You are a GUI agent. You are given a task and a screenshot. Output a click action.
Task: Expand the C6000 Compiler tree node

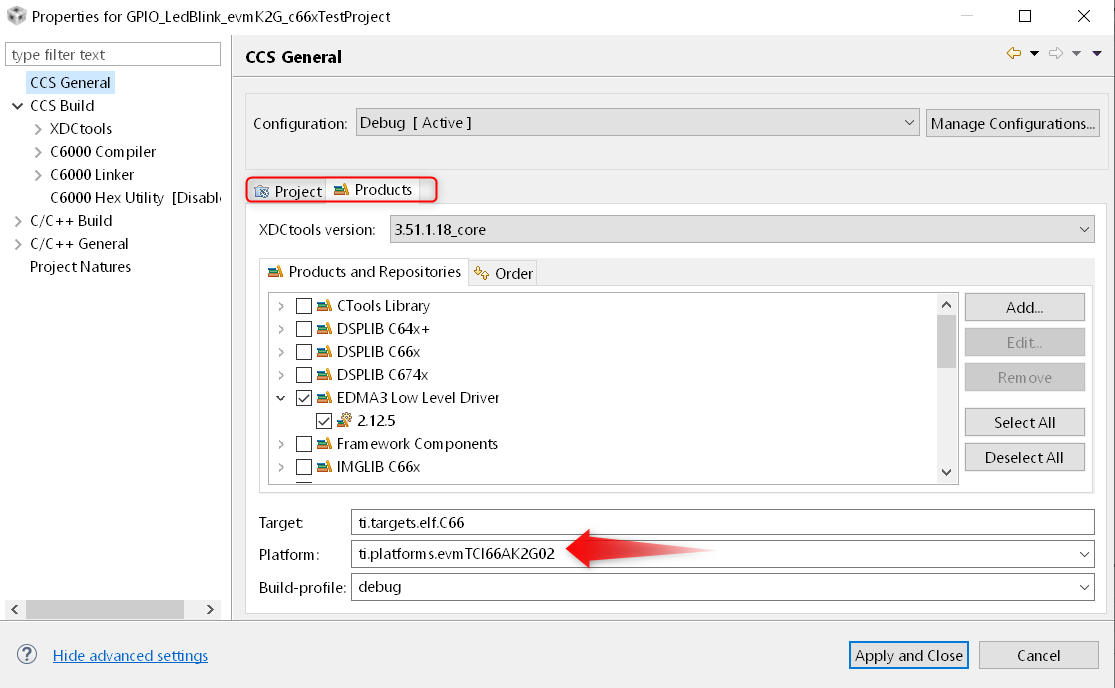pyautogui.click(x=38, y=152)
